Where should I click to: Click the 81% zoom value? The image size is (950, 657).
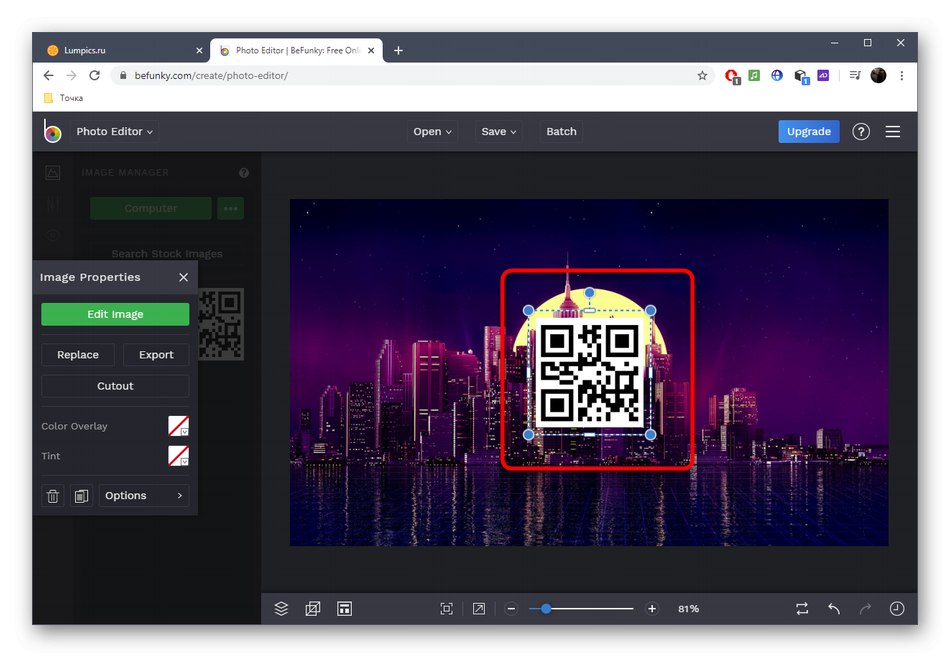point(688,609)
